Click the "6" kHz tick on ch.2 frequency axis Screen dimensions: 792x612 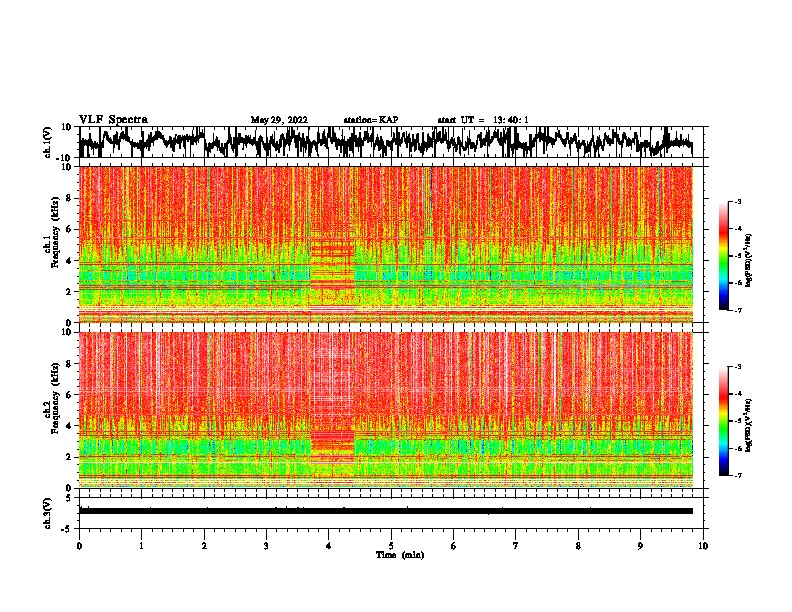click(x=69, y=395)
